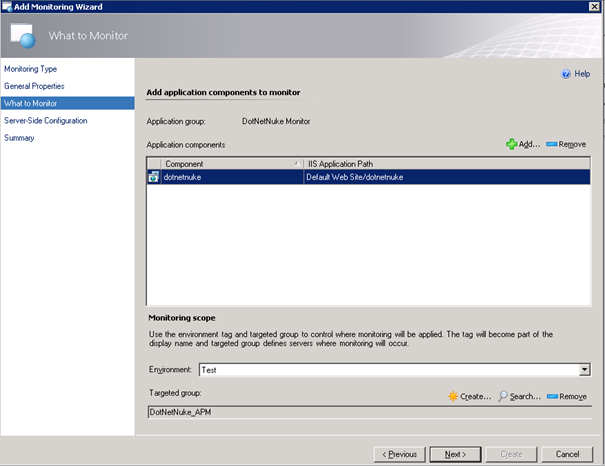Click the green plus Add icon
This screenshot has width=605, height=466.
[512, 144]
